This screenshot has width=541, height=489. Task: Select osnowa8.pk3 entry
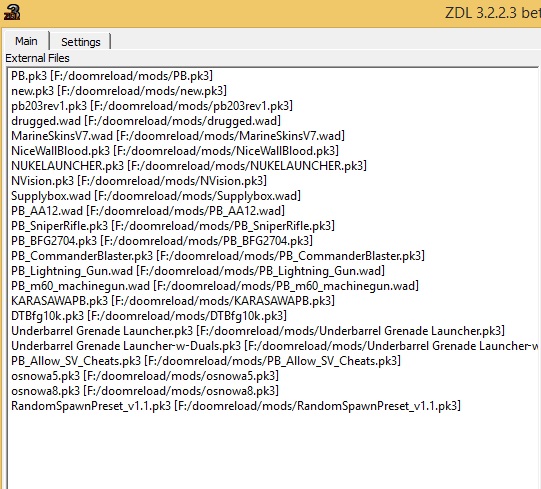tap(145, 391)
